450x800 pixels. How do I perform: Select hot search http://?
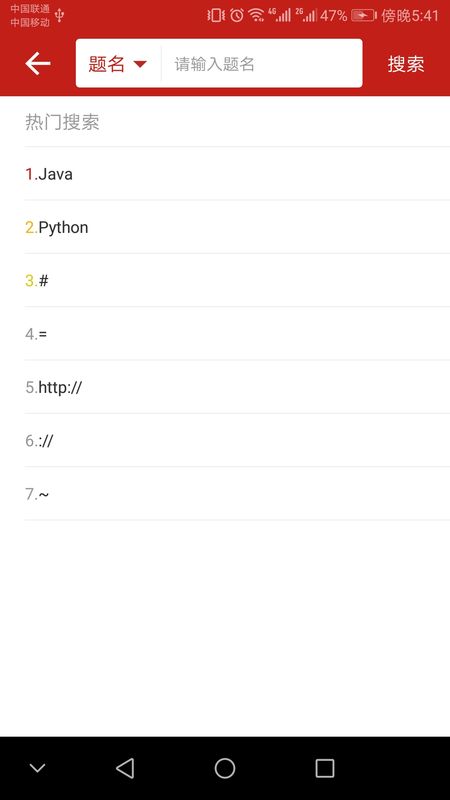[x=237, y=387]
